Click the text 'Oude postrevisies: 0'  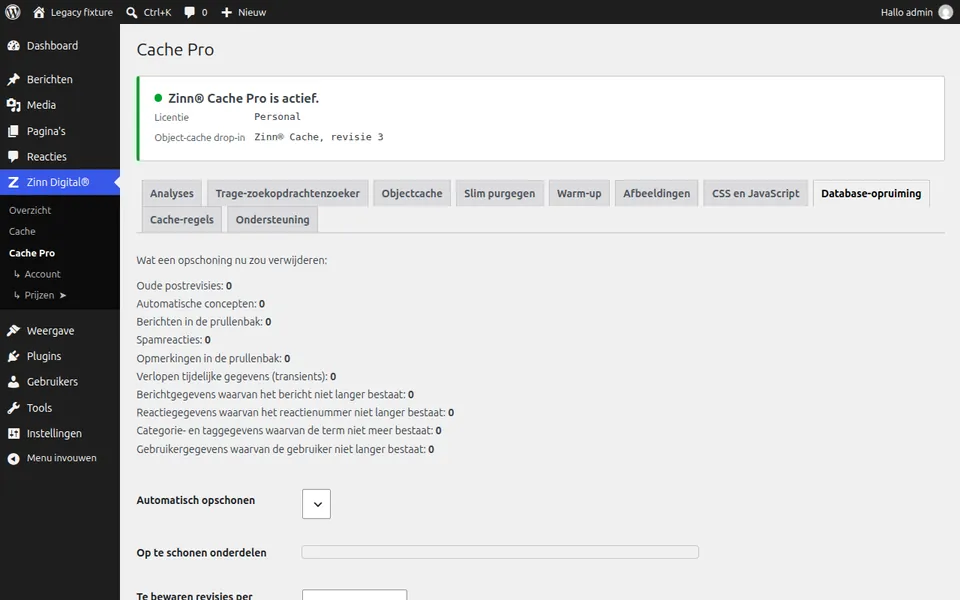[184, 286]
